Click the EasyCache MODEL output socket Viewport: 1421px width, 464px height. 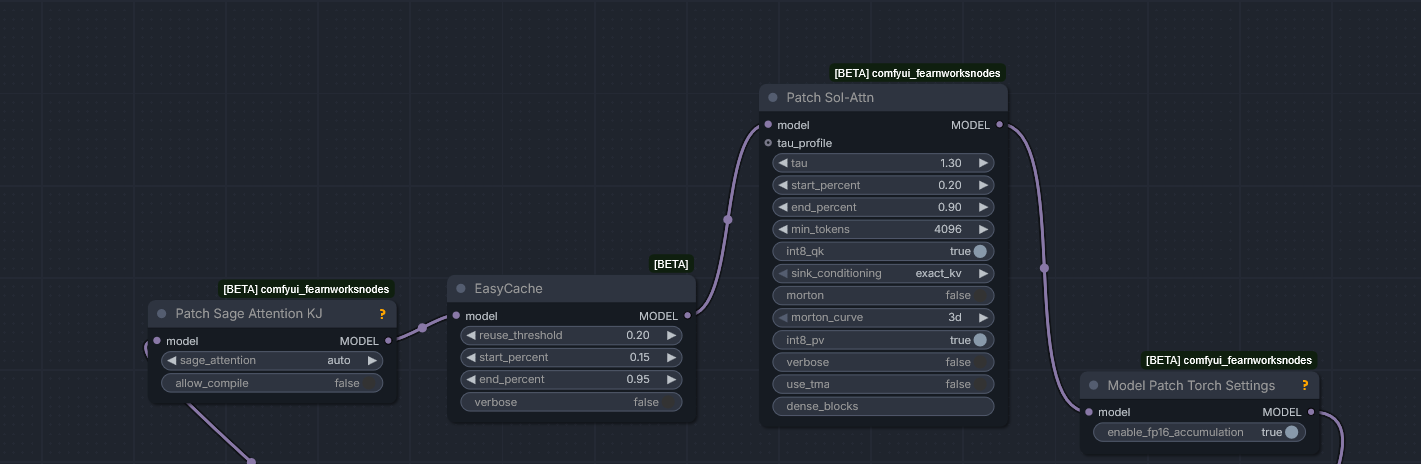pos(687,316)
